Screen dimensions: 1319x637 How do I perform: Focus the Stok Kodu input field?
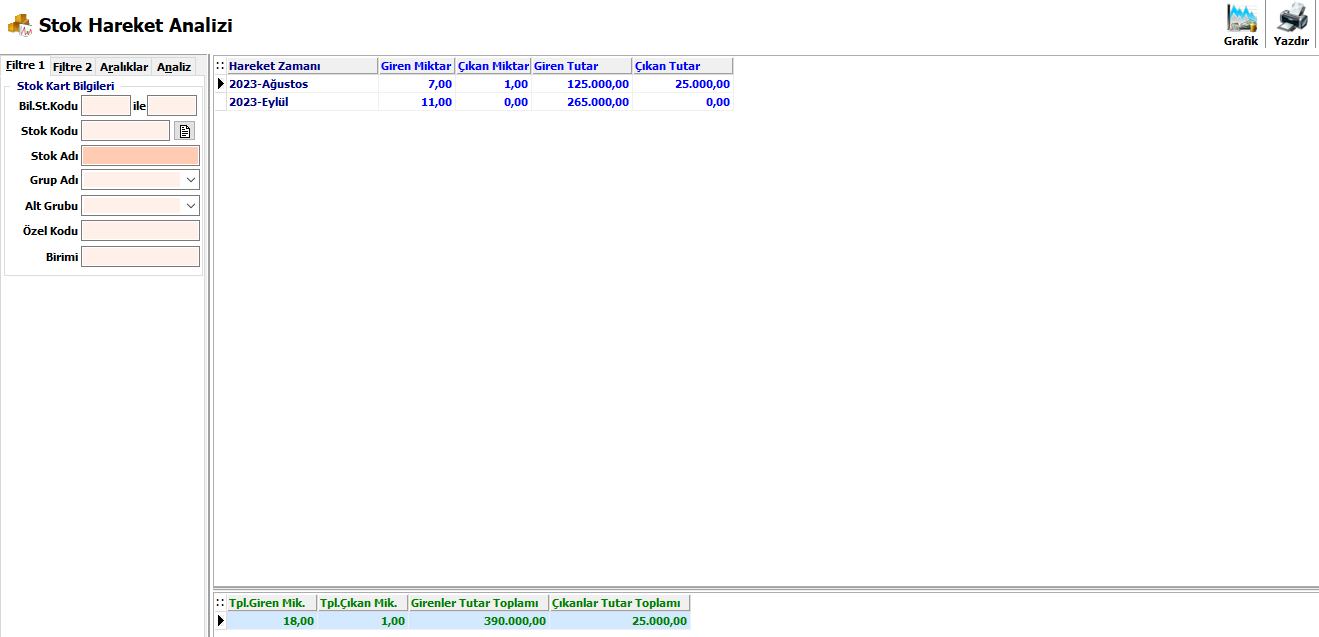point(126,131)
